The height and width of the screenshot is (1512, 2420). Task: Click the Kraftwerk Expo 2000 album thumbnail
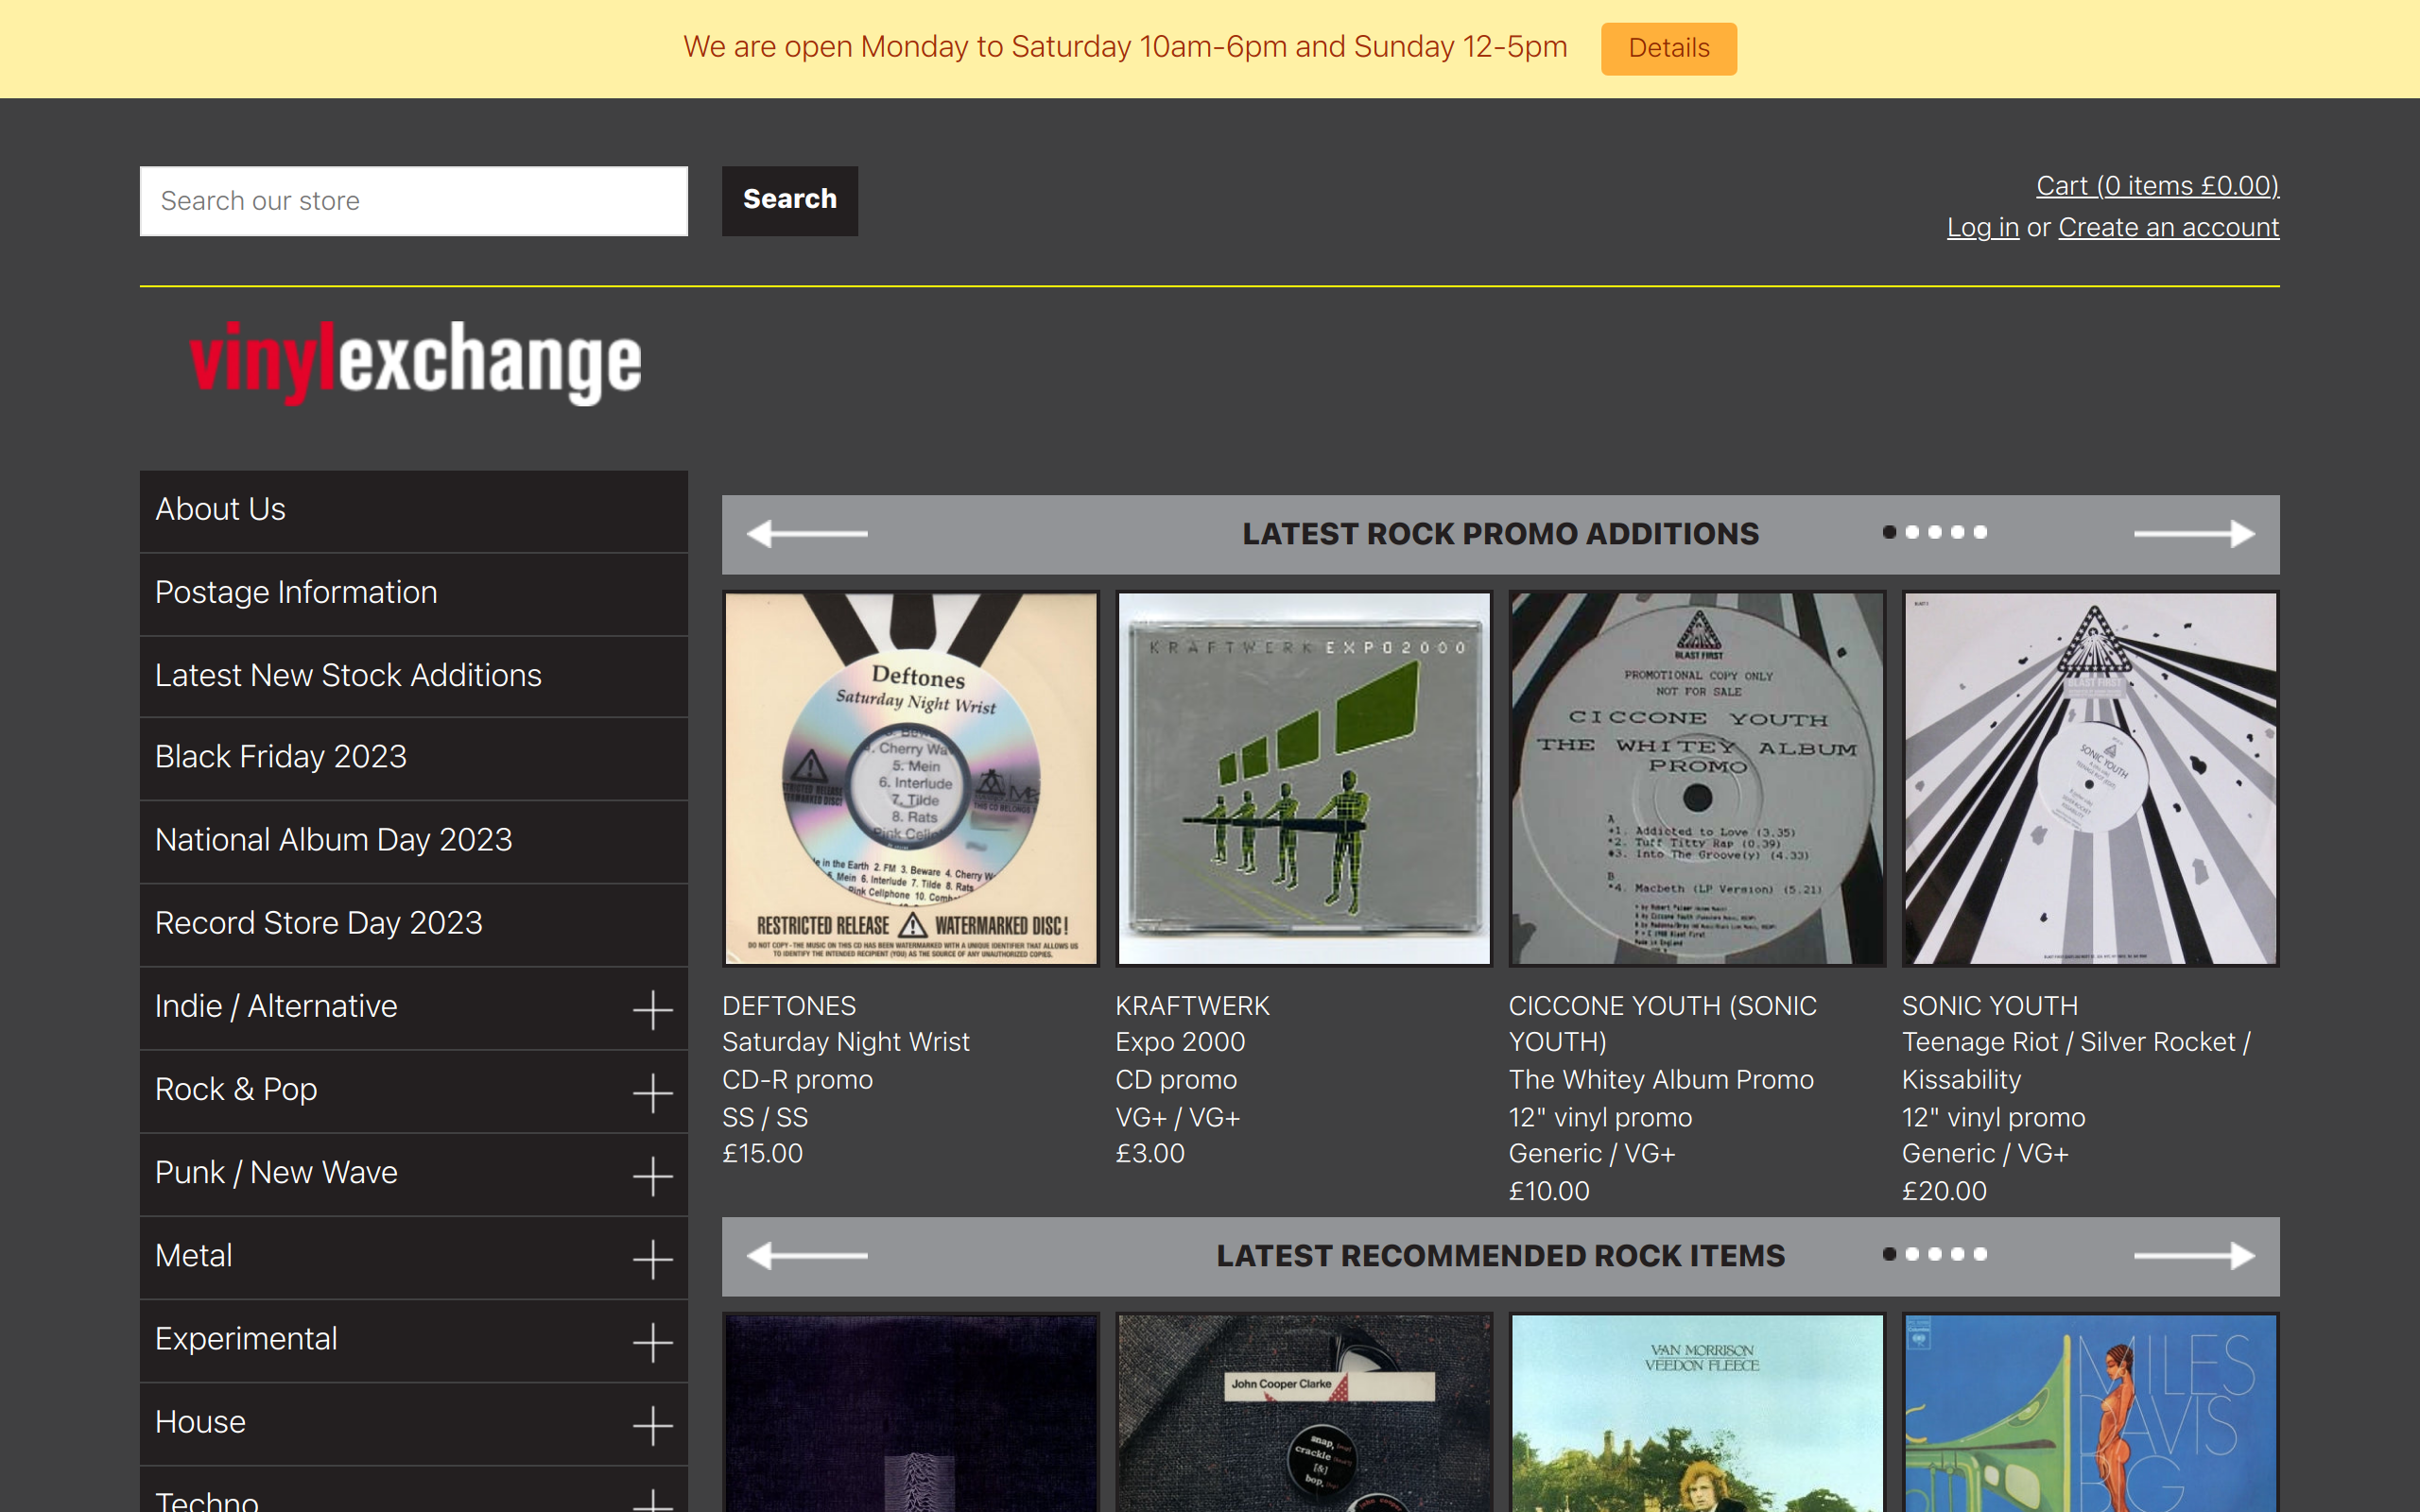click(1304, 779)
